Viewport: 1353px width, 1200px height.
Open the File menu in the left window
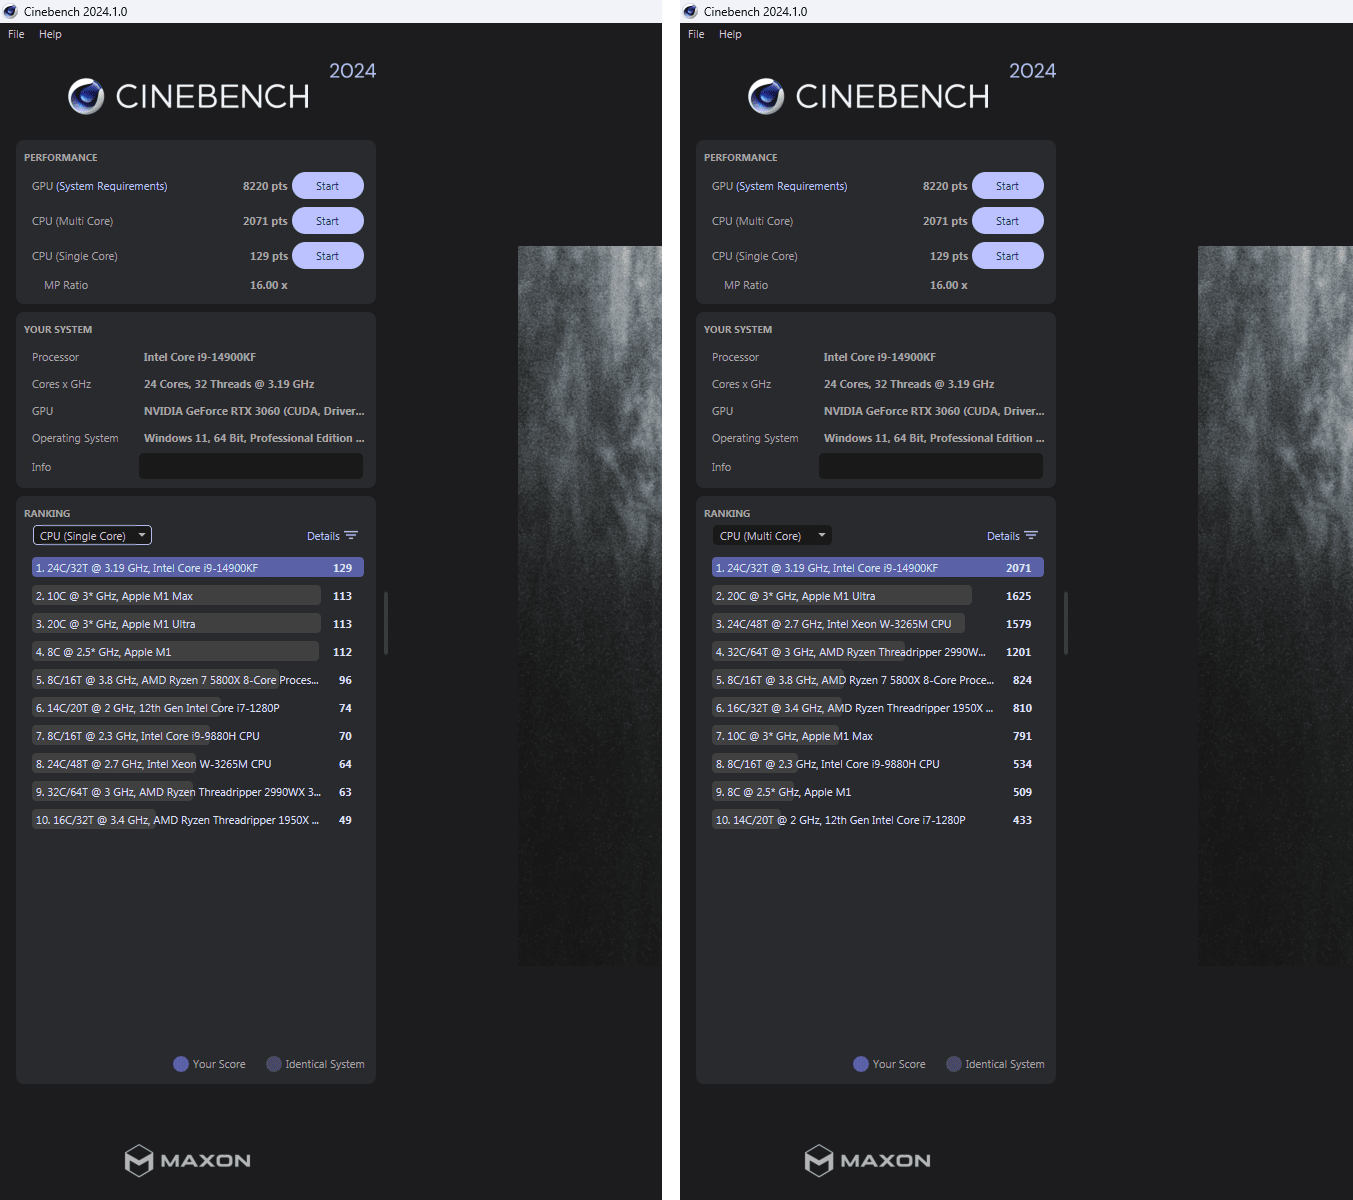[x=16, y=34]
